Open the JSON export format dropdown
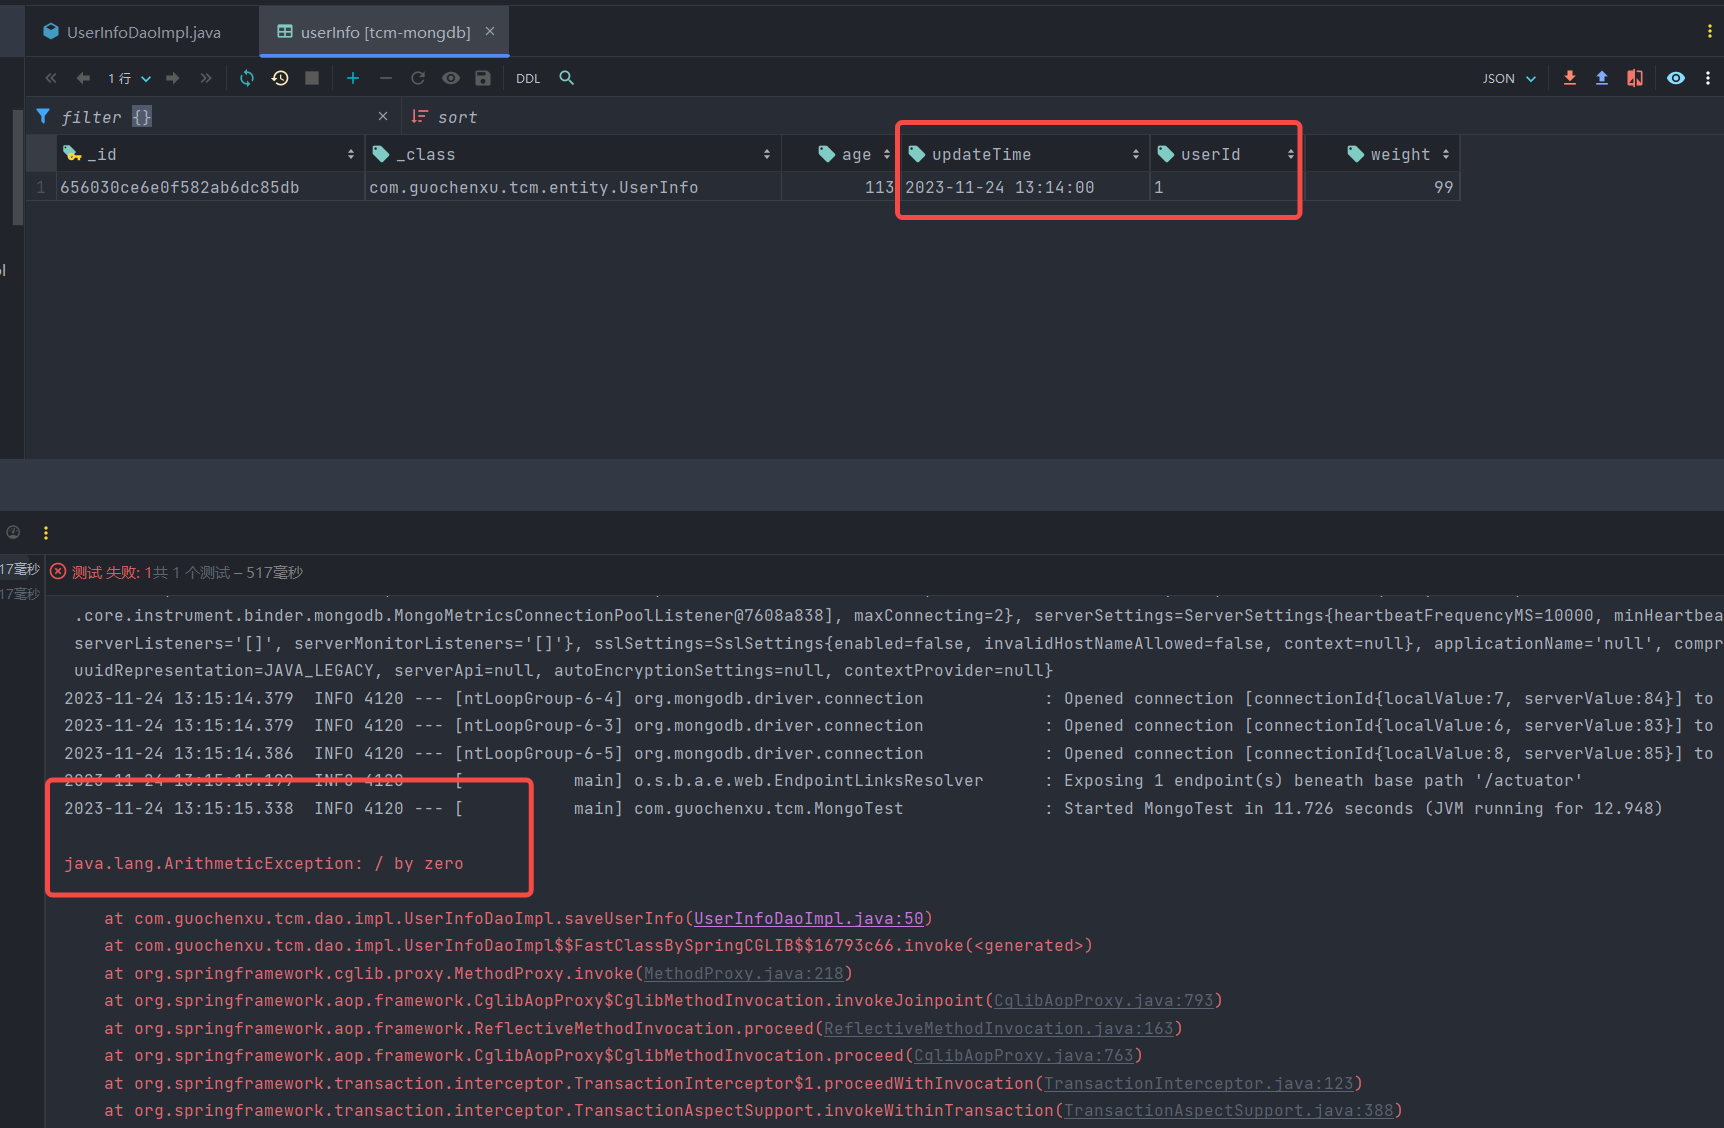This screenshot has width=1724, height=1128. point(1509,78)
